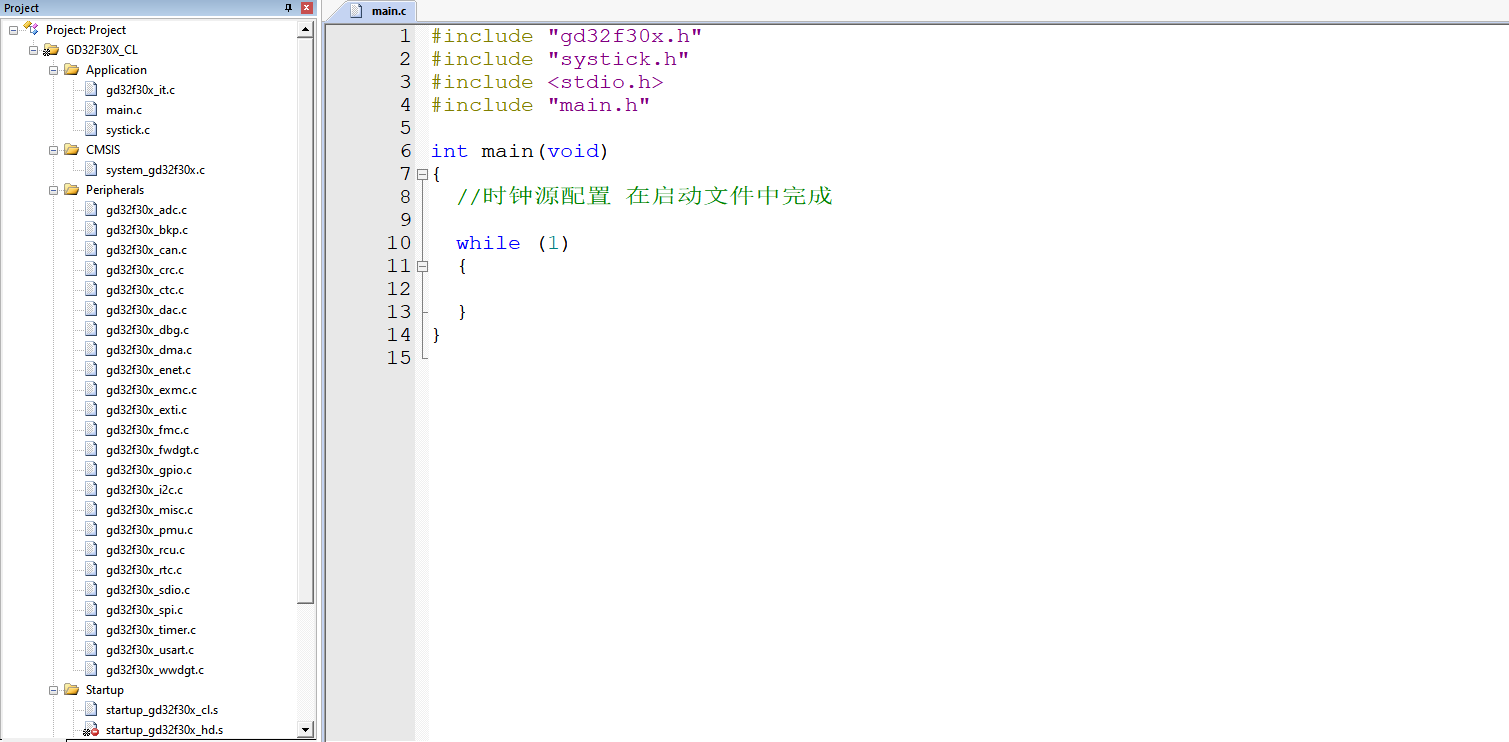Click the file icon of gd32f30x_dbg.c

tap(91, 330)
